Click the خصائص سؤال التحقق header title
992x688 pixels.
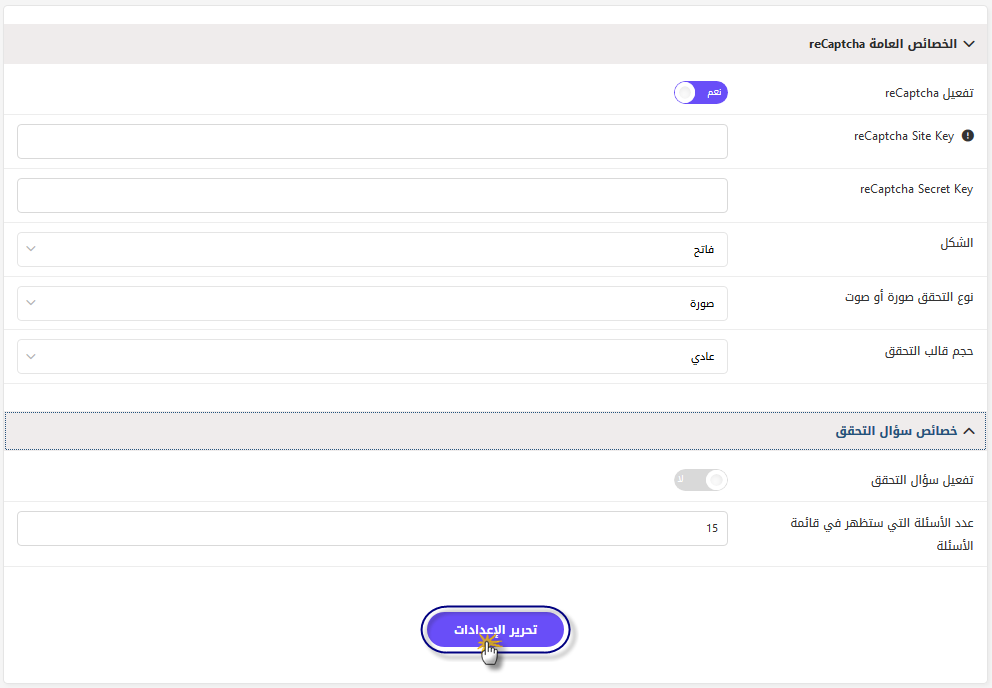(x=896, y=431)
